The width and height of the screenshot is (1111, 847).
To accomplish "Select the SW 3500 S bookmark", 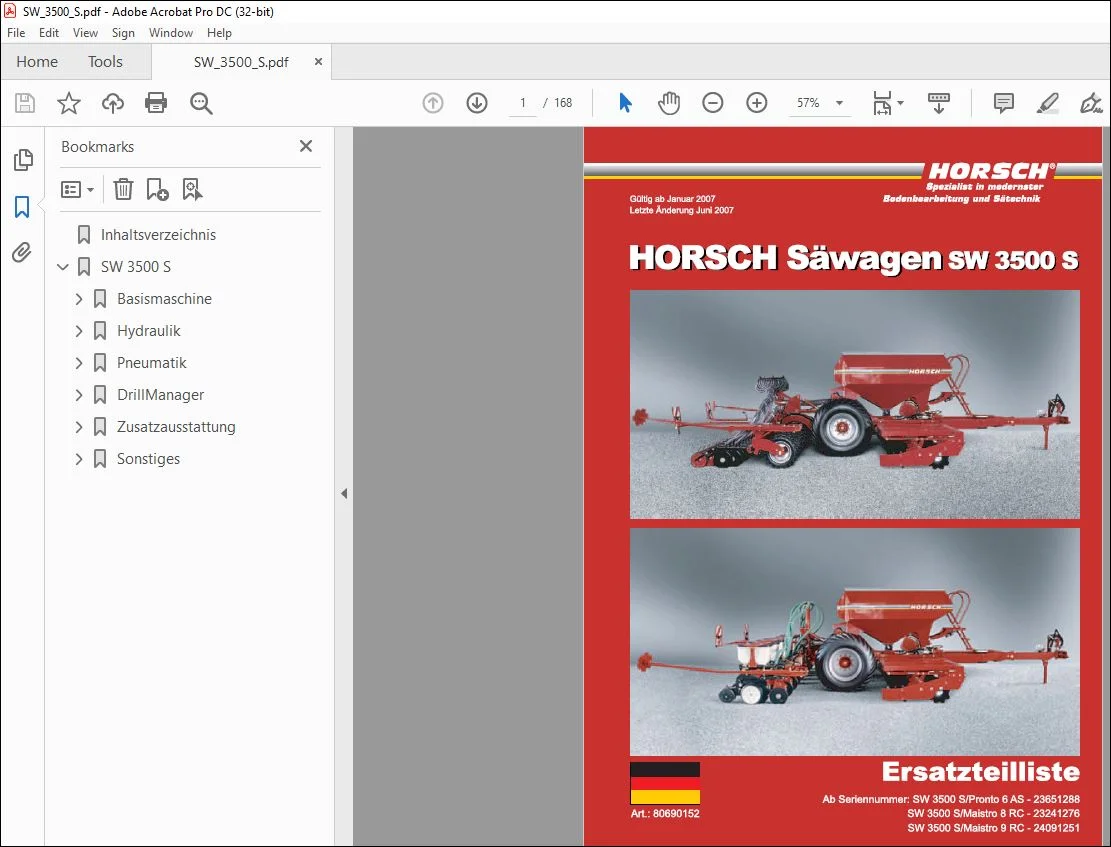I will click(135, 267).
